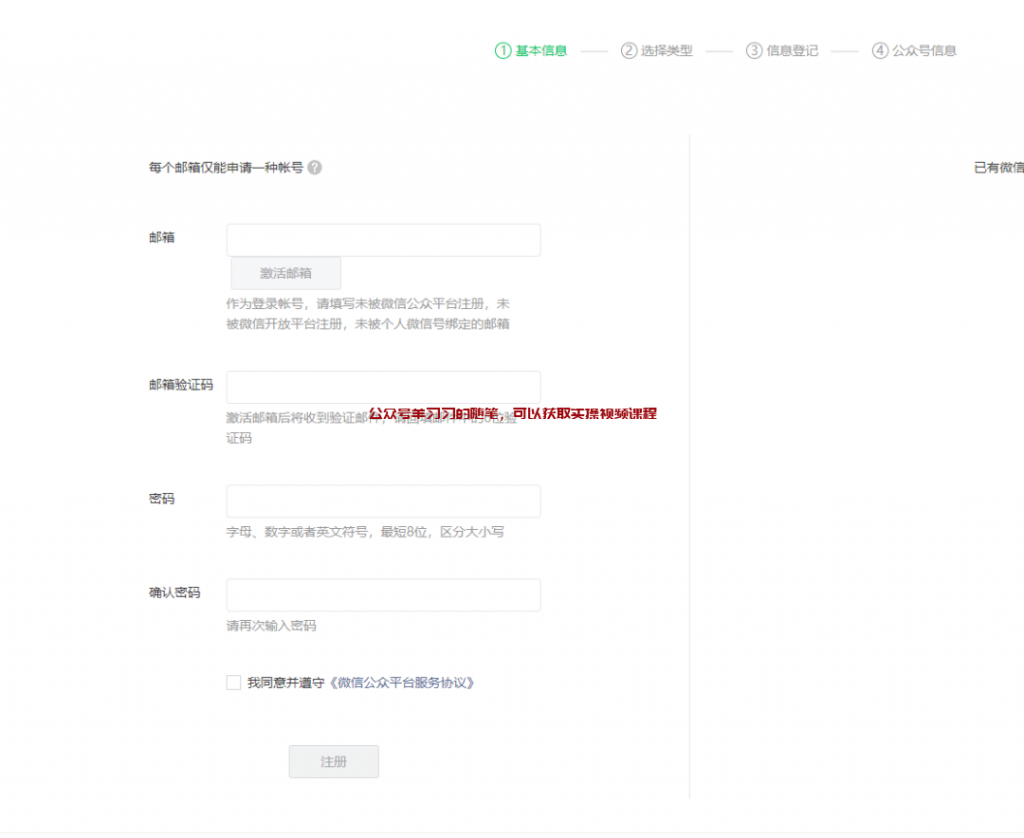1024x838 pixels.
Task: Click the help question mark icon beside 每个邮箱仅能申请一种帐号
Action: [316, 167]
